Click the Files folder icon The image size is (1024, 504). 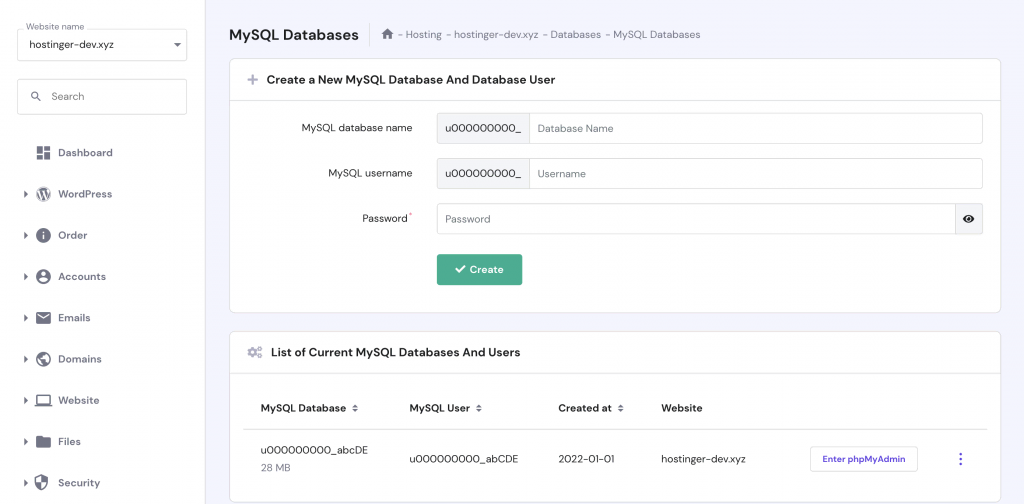pyautogui.click(x=44, y=442)
